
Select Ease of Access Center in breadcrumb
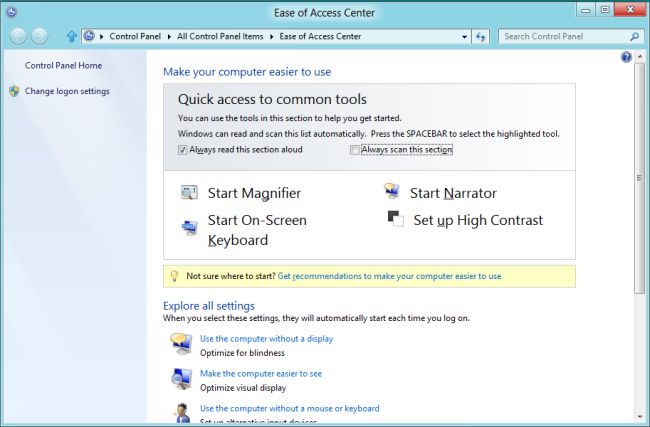click(320, 36)
